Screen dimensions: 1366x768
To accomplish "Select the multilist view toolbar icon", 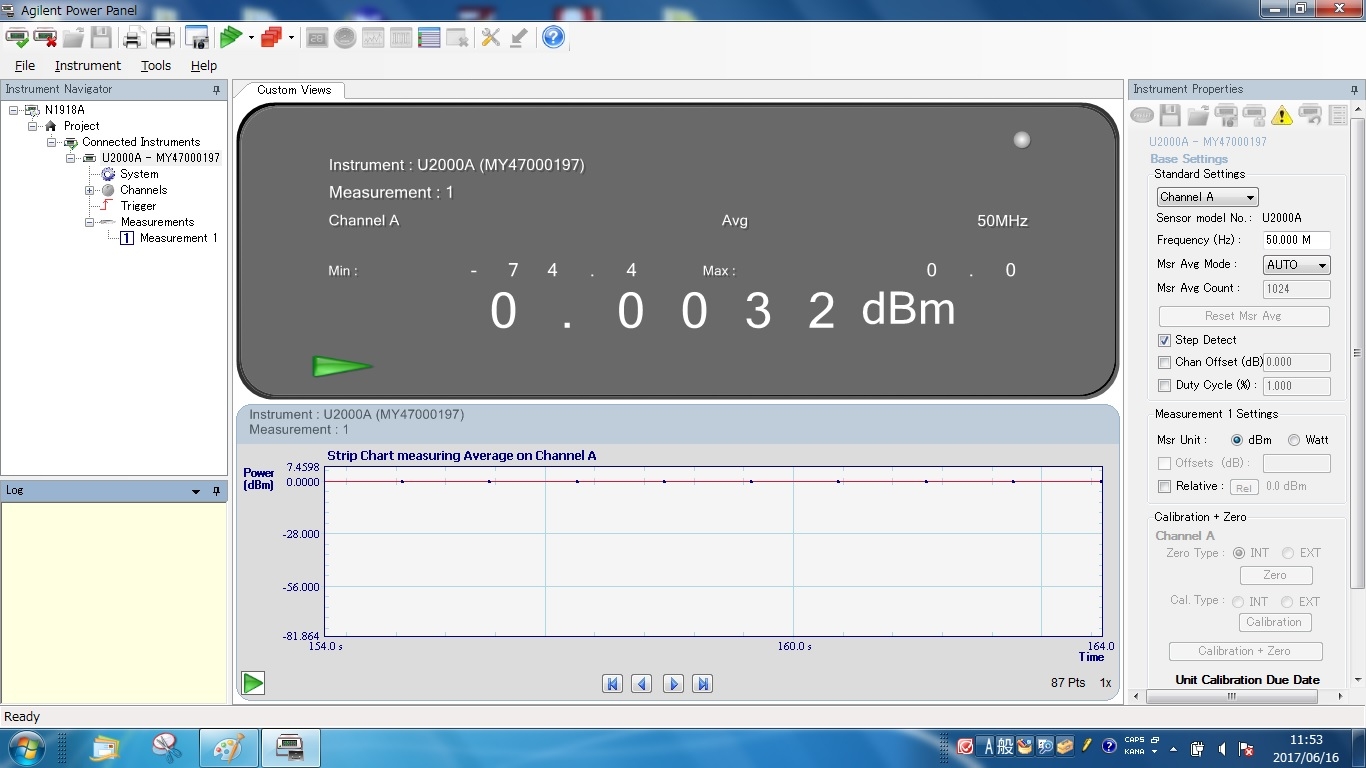I will (x=429, y=38).
